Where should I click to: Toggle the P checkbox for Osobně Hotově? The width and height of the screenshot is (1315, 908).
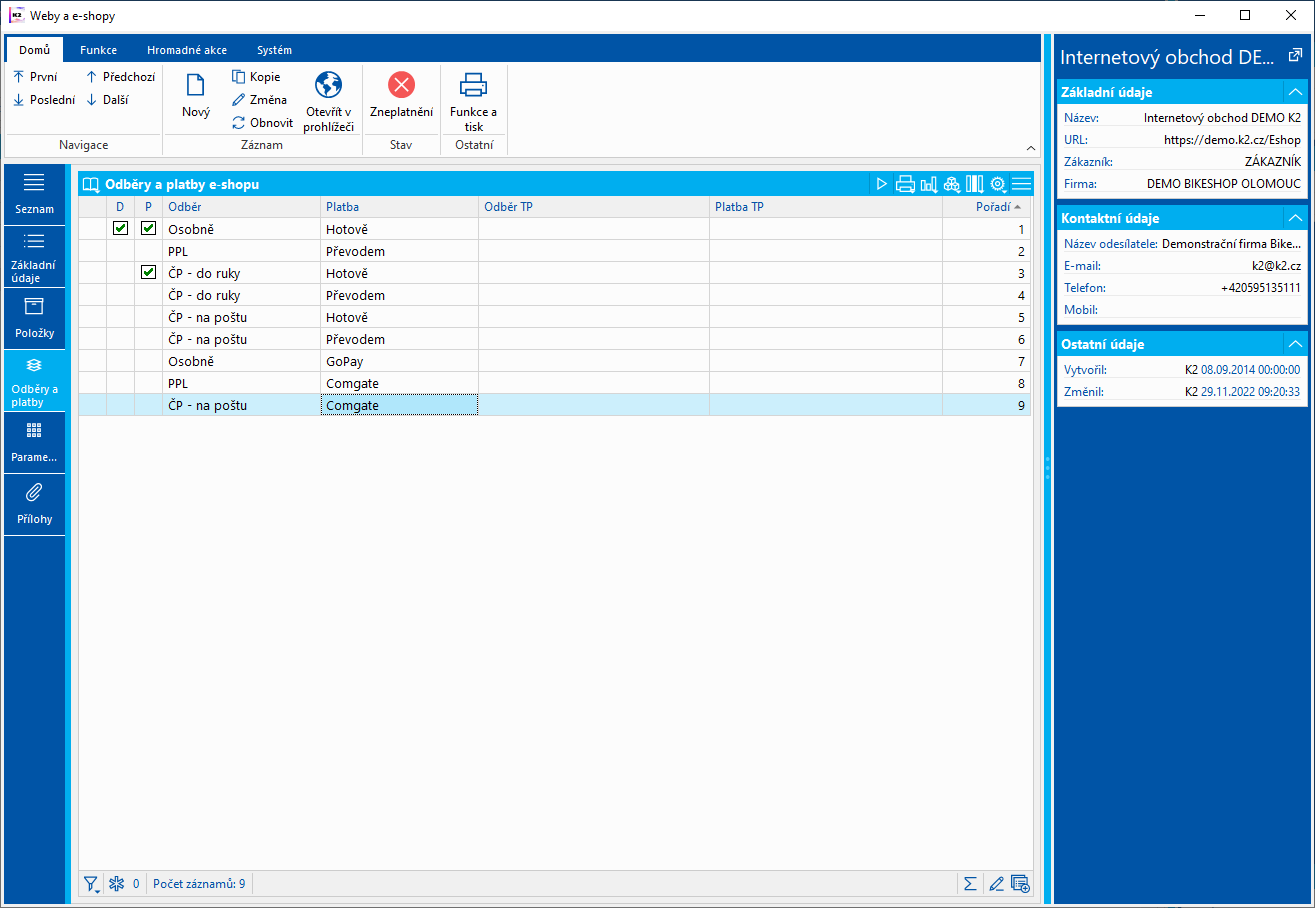point(149,229)
